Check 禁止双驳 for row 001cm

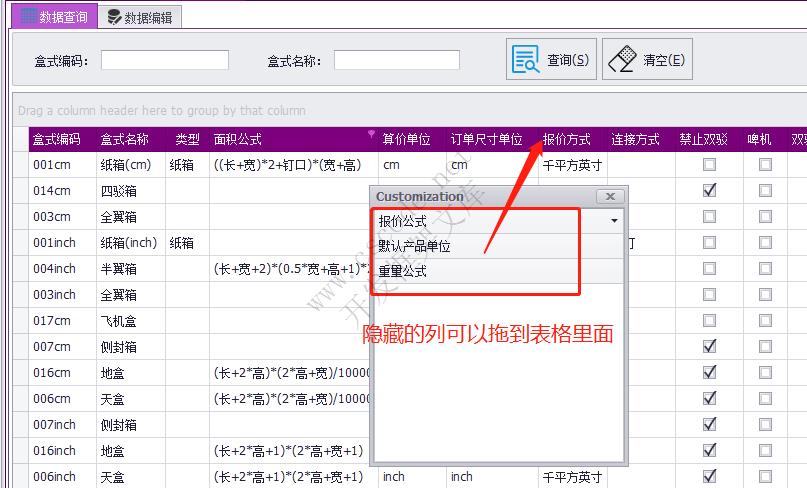709,165
